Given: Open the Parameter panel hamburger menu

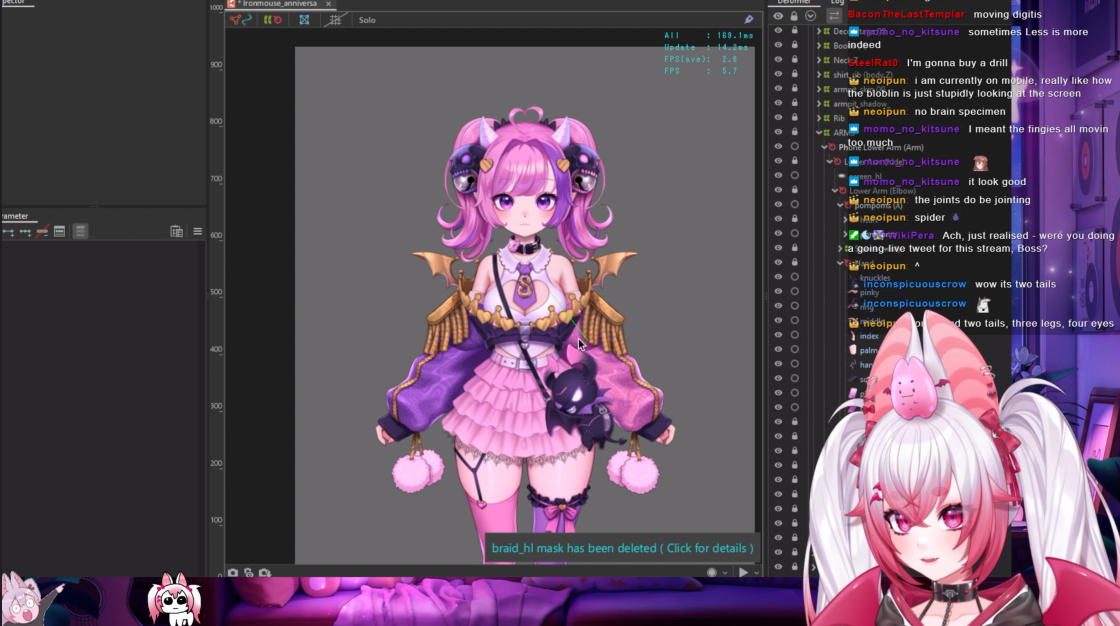Looking at the screenshot, I should 197,232.
